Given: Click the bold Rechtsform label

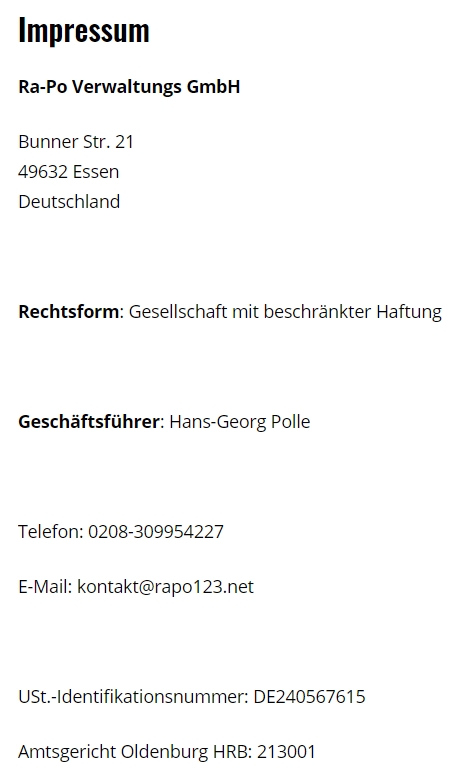Looking at the screenshot, I should coord(69,311).
